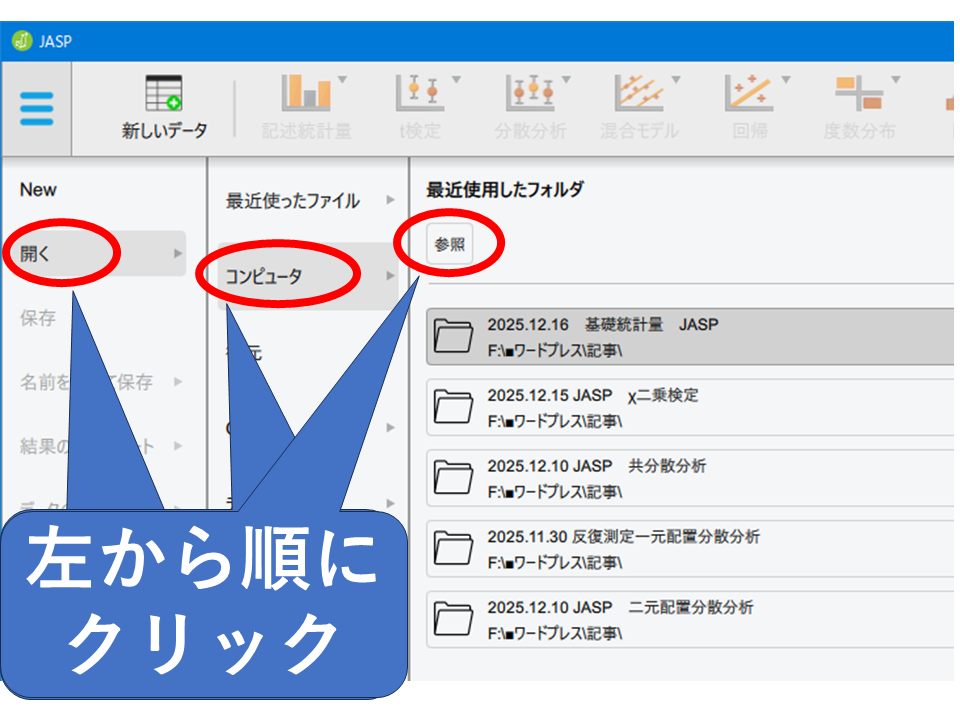
Task: Select コンピュータ in the open menu
Action: click(x=264, y=277)
